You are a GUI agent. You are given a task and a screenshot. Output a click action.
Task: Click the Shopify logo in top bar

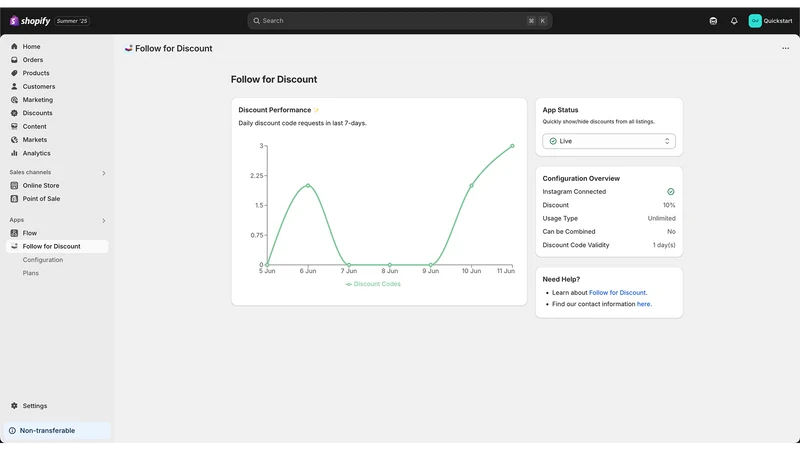[x=30, y=21]
